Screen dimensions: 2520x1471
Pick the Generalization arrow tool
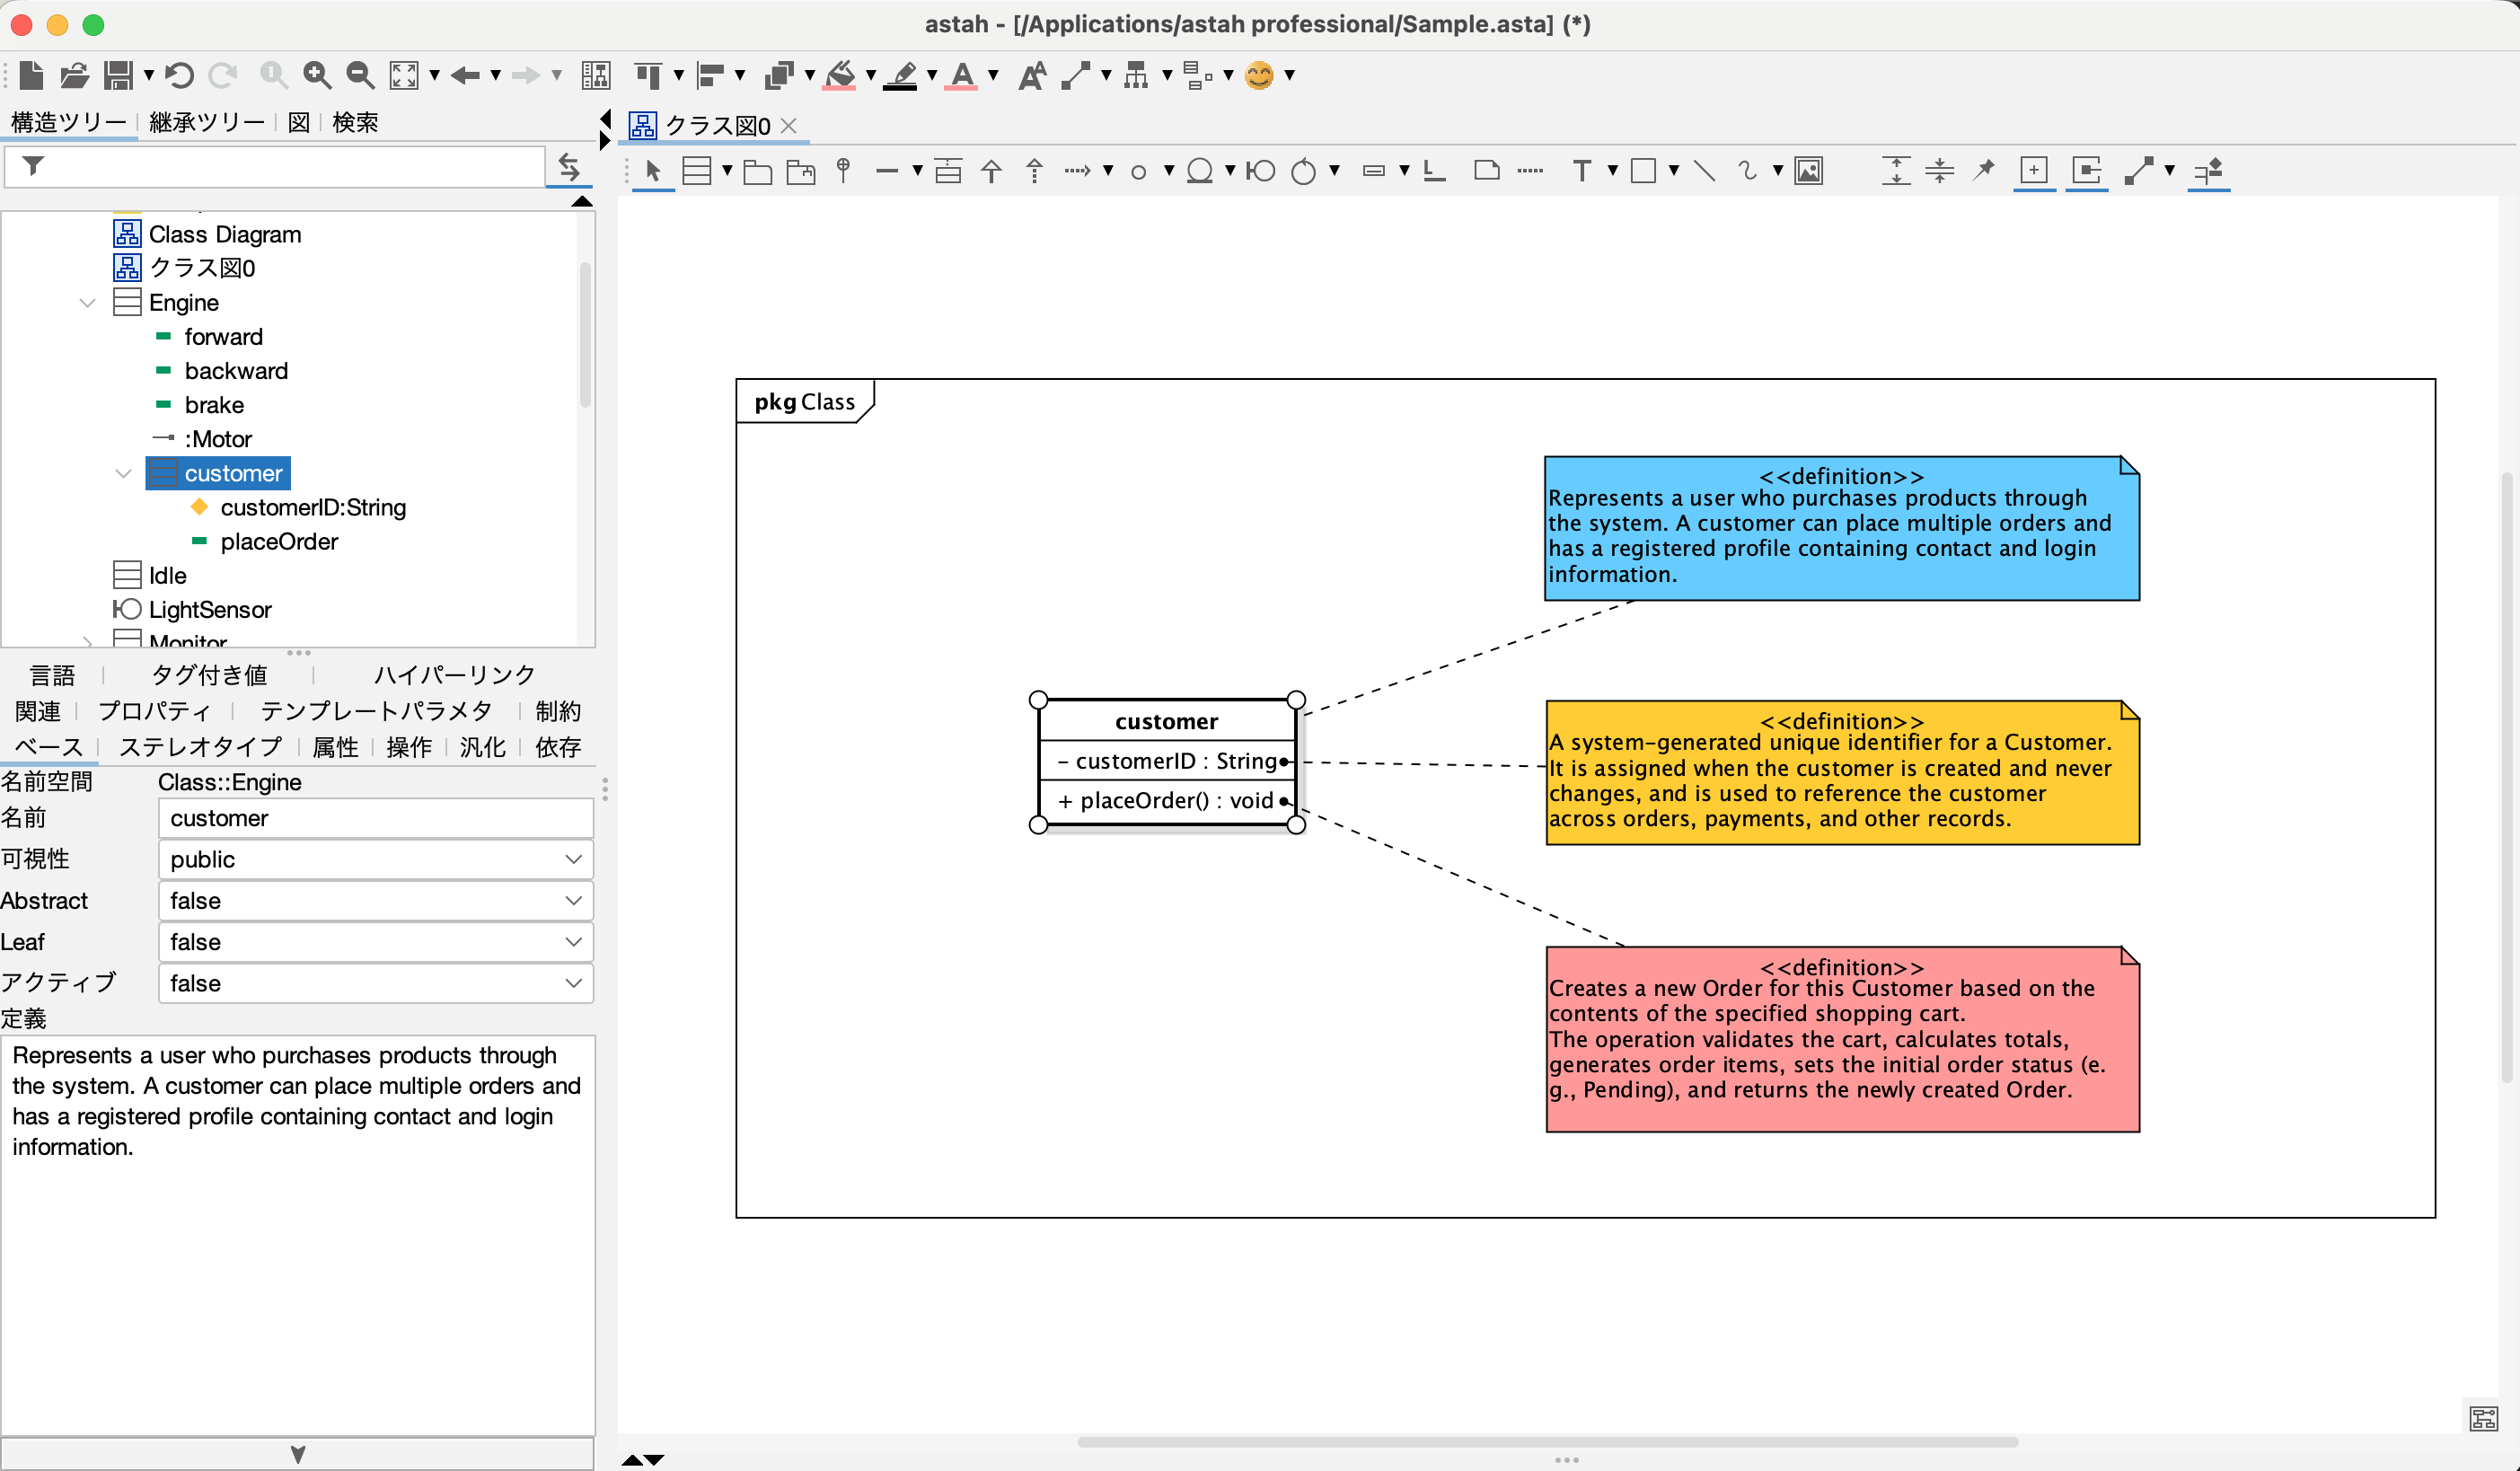coord(990,171)
